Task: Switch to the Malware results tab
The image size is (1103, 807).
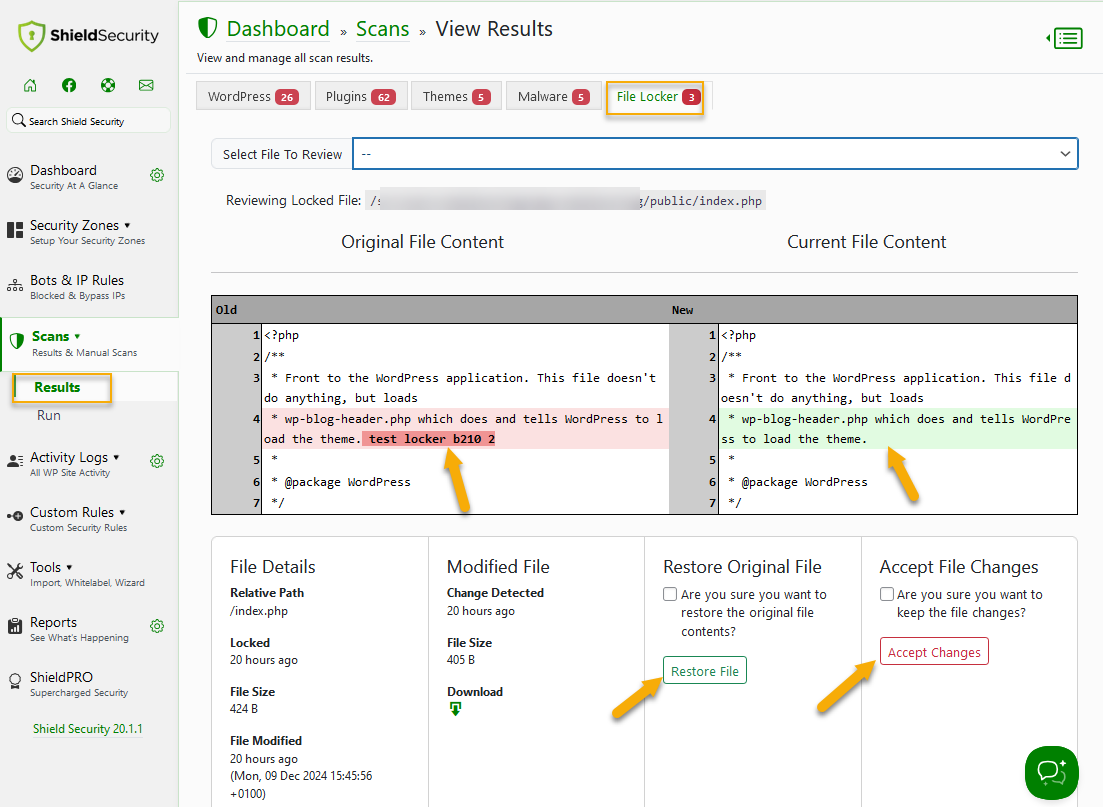Action: tap(554, 96)
